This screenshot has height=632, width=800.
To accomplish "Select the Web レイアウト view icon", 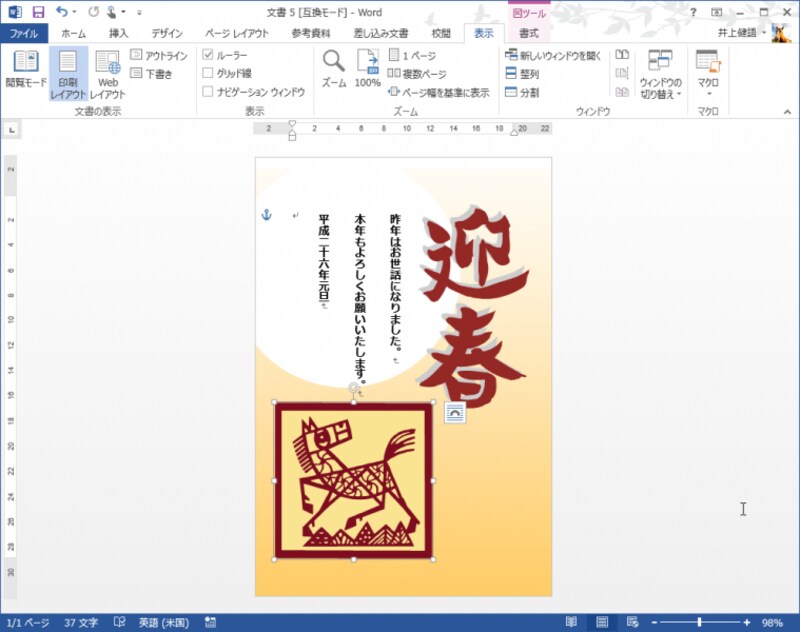I will [109, 69].
